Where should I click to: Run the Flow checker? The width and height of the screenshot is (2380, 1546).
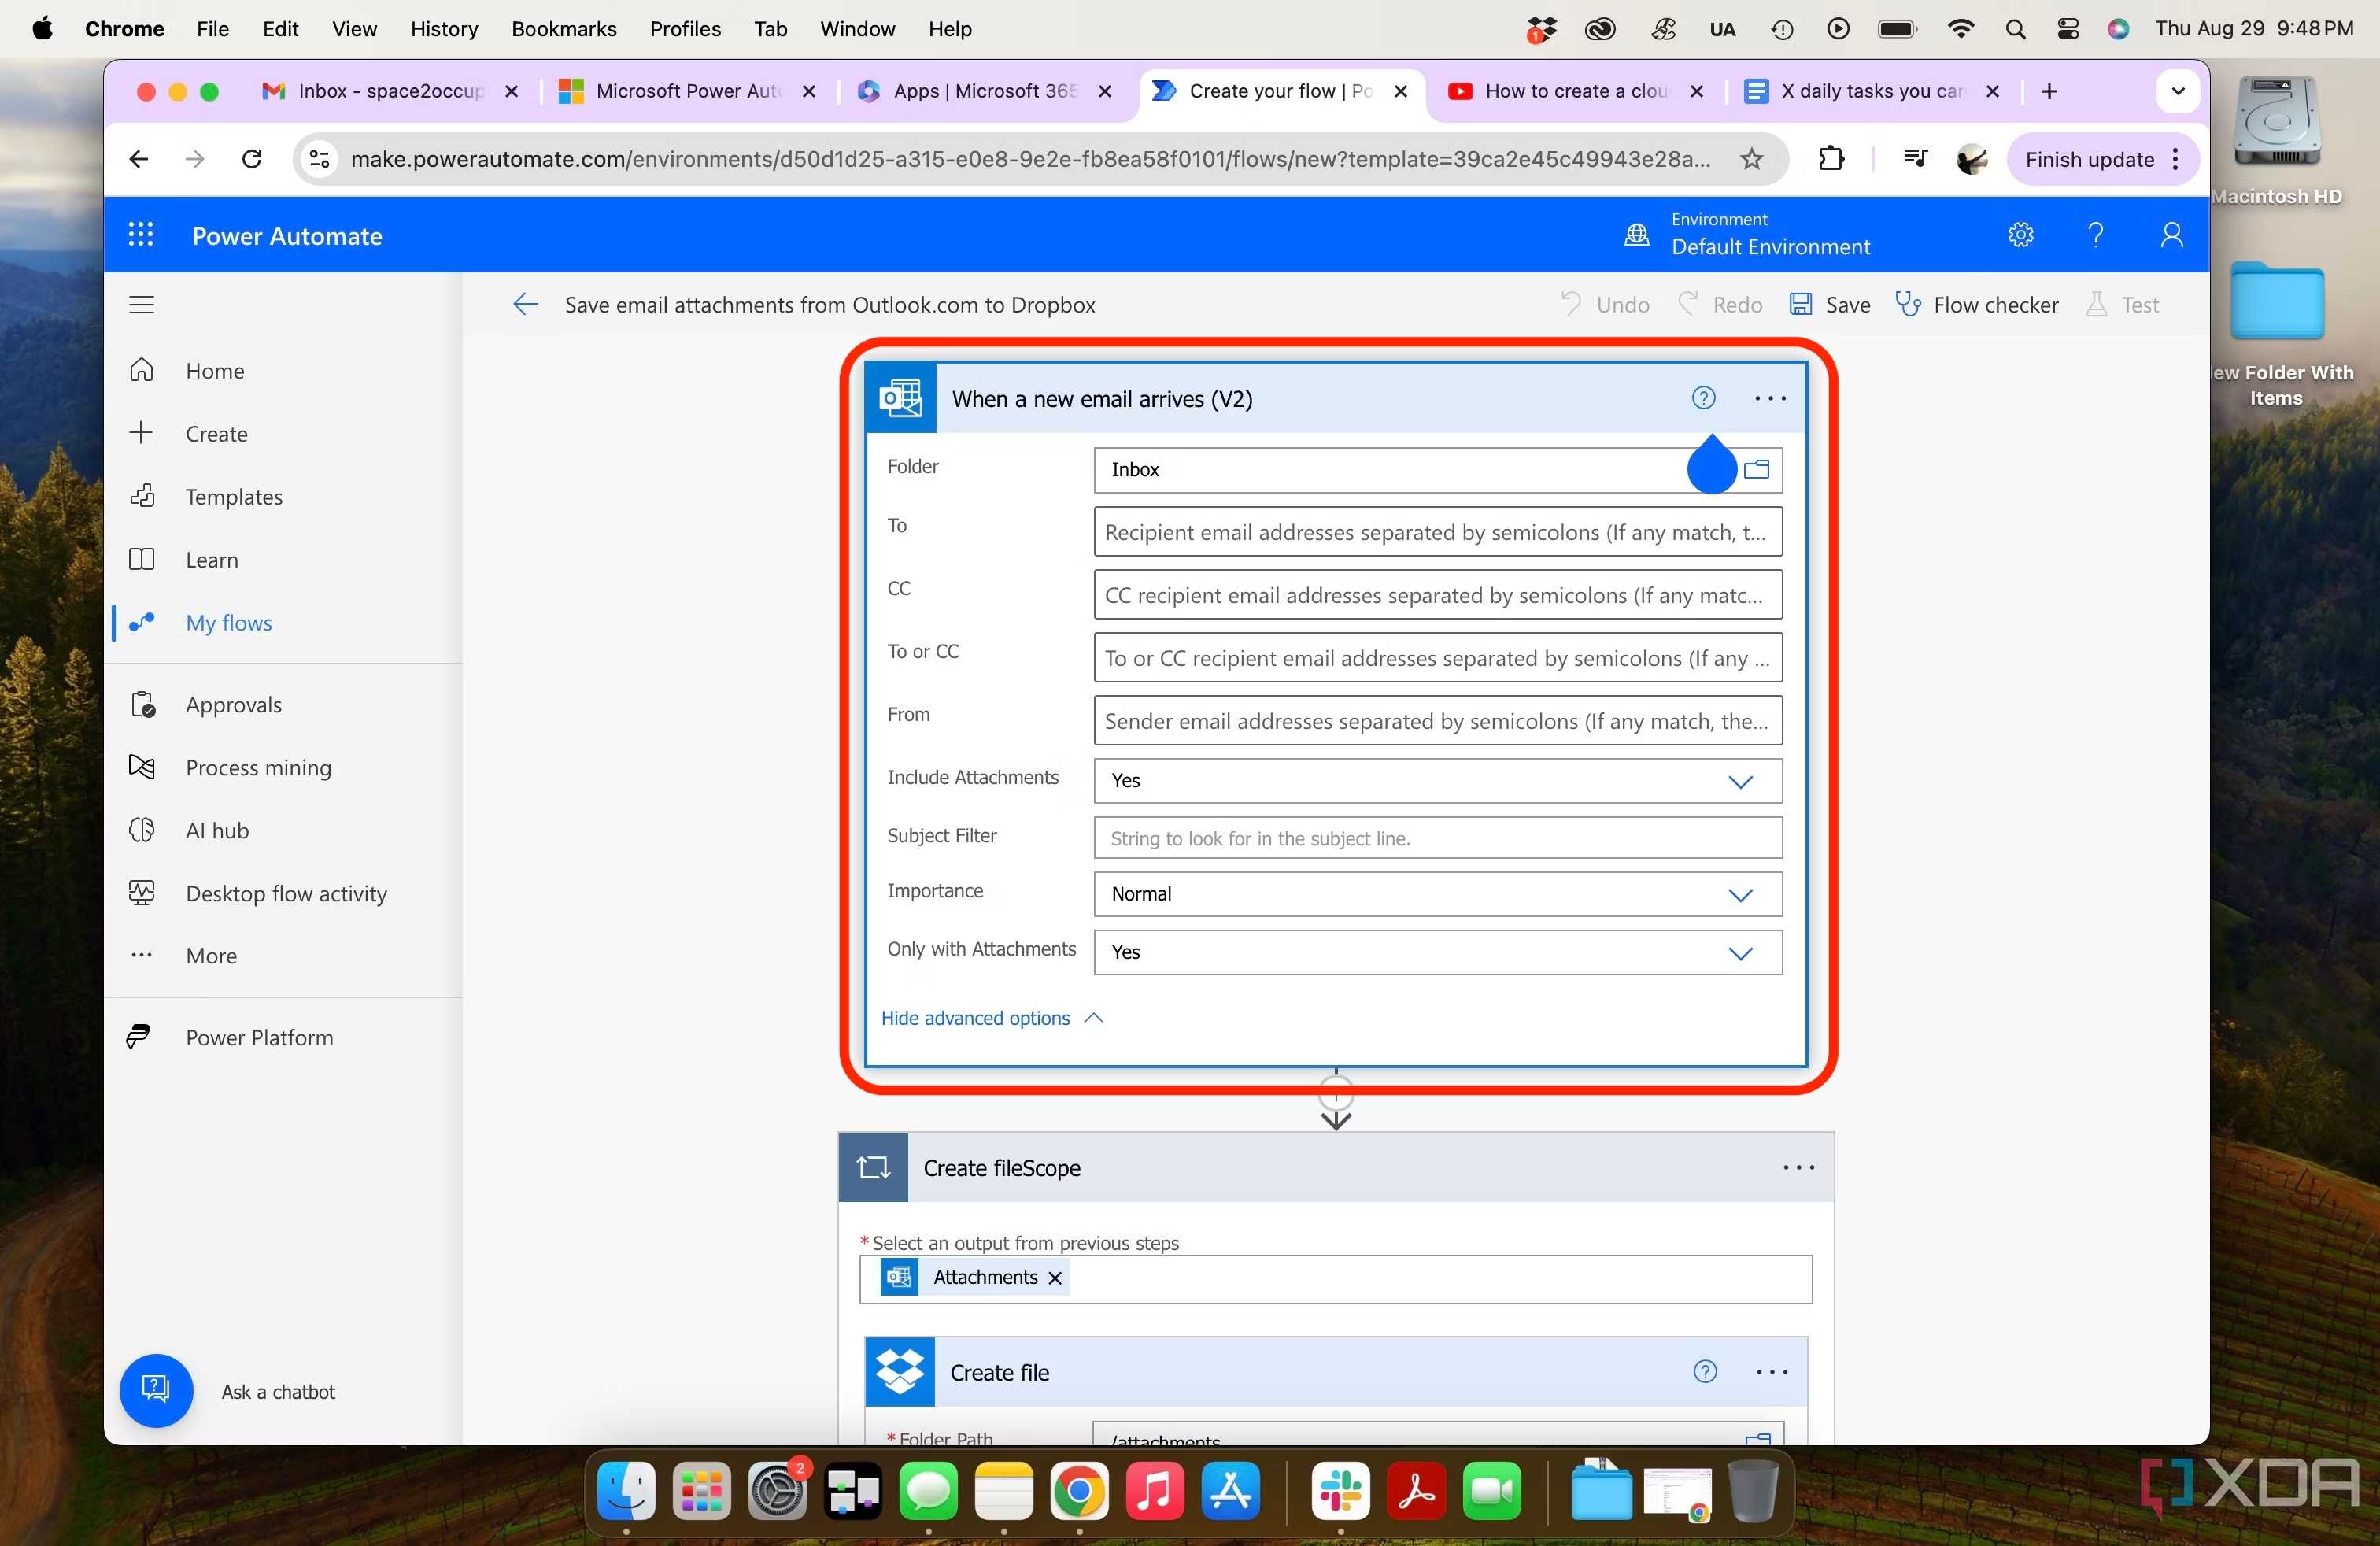point(1976,304)
